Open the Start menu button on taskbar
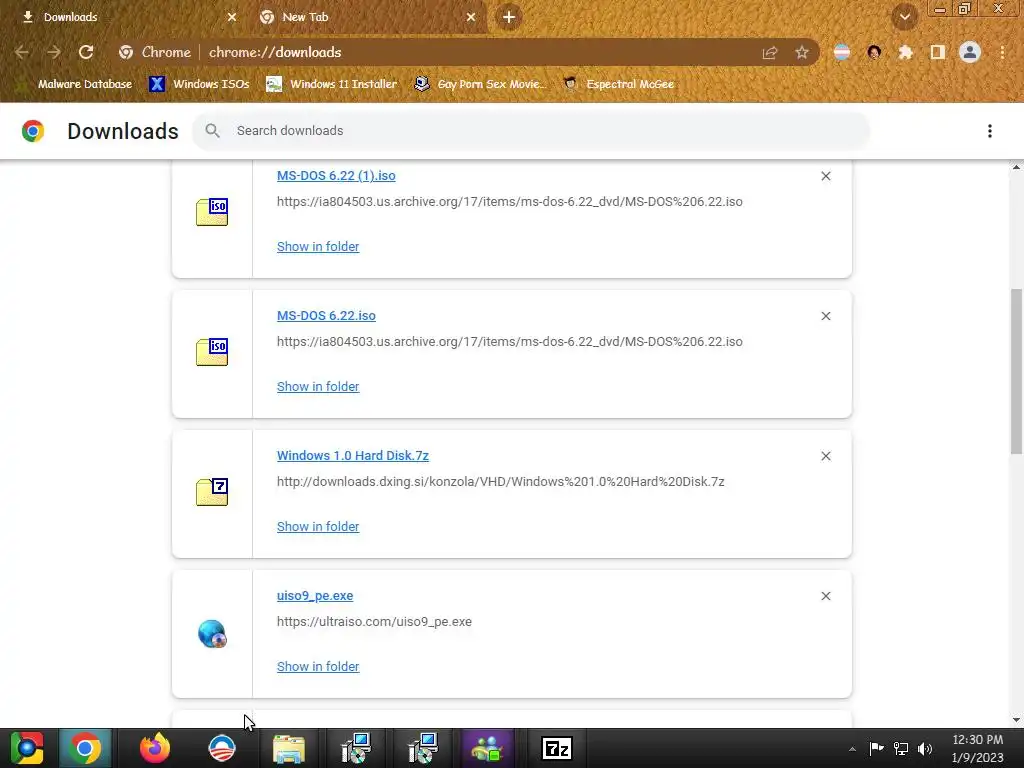Screen dimensions: 1024x768 pos(27,748)
